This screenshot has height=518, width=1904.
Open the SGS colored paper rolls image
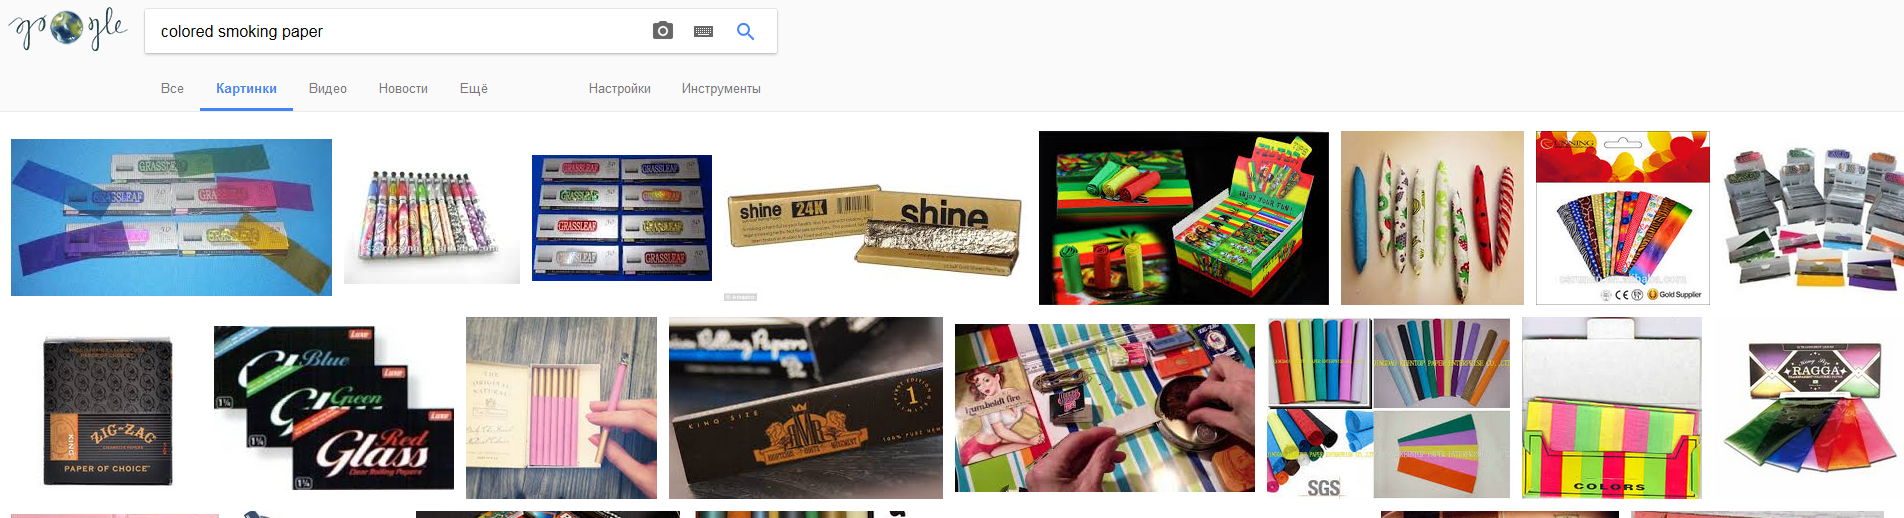coord(1388,408)
